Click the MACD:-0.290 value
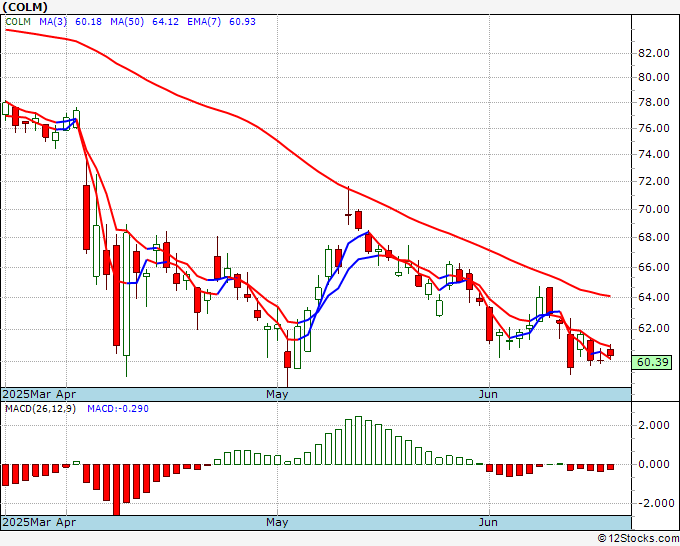Viewport: 680px width, 546px height. pyautogui.click(x=118, y=409)
